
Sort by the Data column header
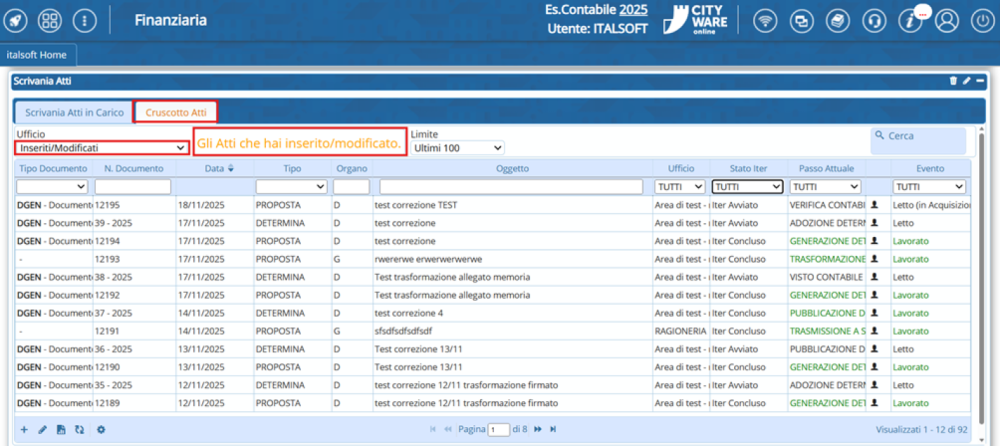coord(214,168)
